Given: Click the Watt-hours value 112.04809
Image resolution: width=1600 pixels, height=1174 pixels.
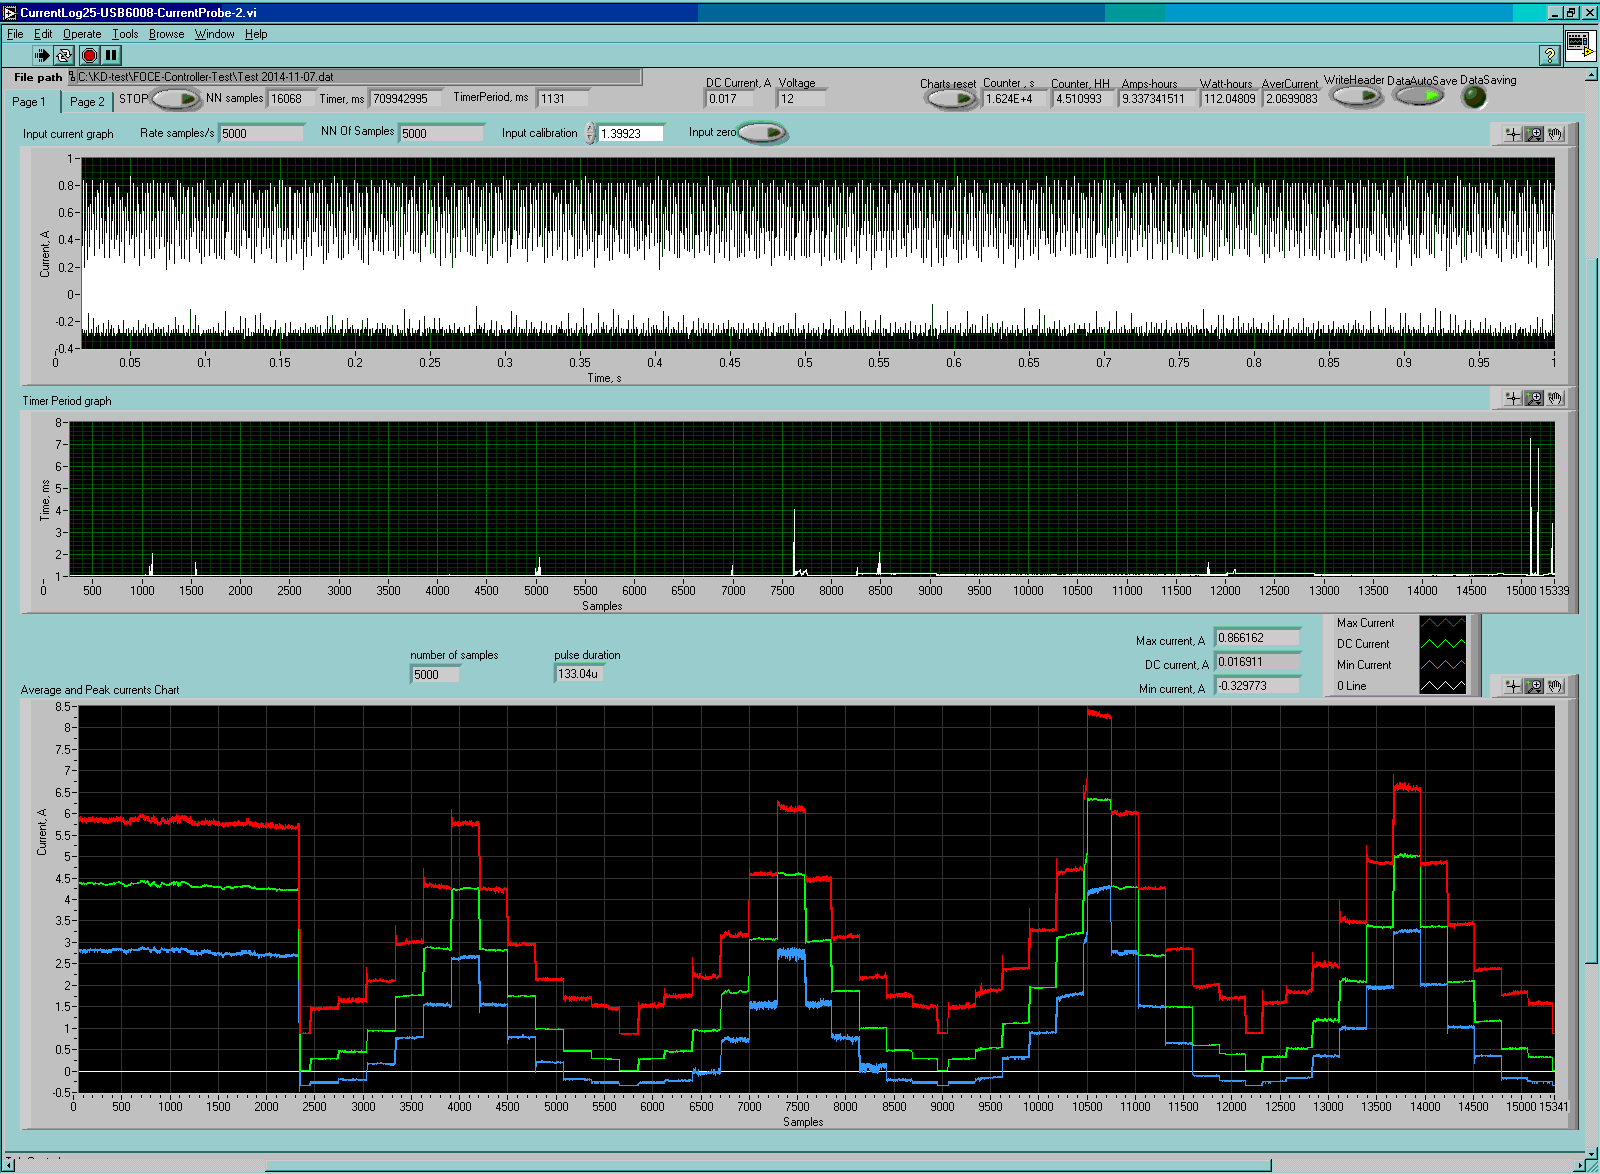Looking at the screenshot, I should [x=1229, y=98].
